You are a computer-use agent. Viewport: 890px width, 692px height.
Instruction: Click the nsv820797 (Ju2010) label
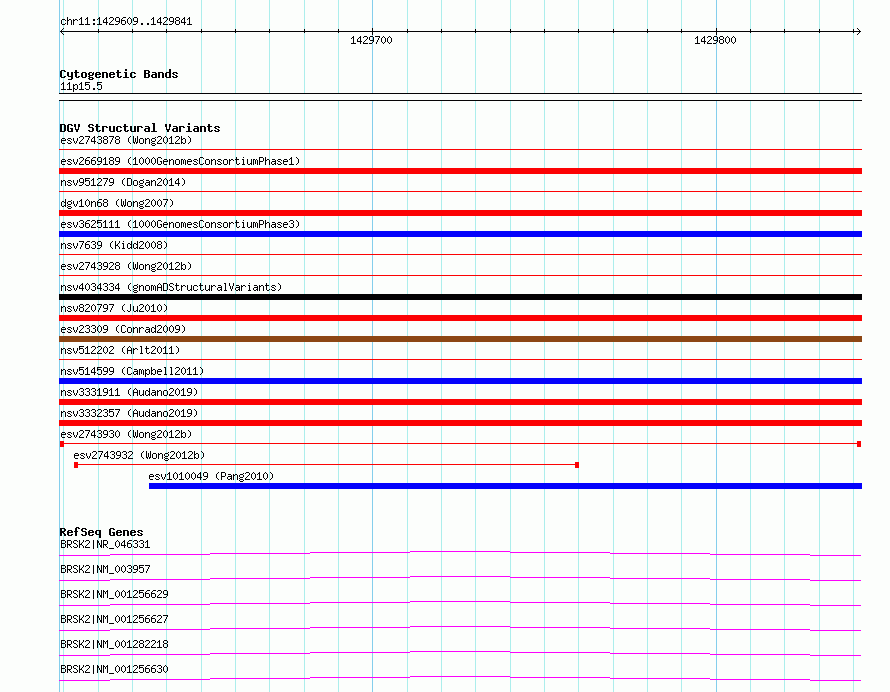tap(114, 308)
